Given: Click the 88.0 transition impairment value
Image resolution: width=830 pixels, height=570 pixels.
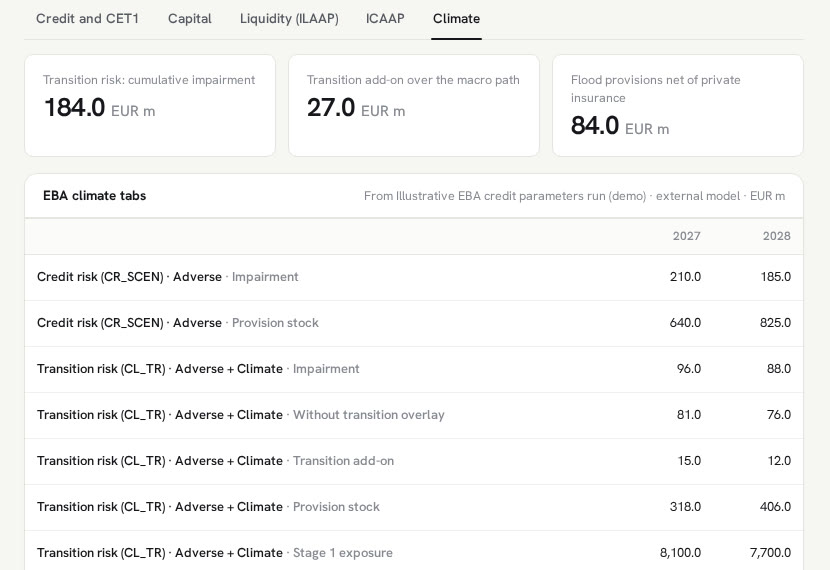Looking at the screenshot, I should click(x=779, y=369).
